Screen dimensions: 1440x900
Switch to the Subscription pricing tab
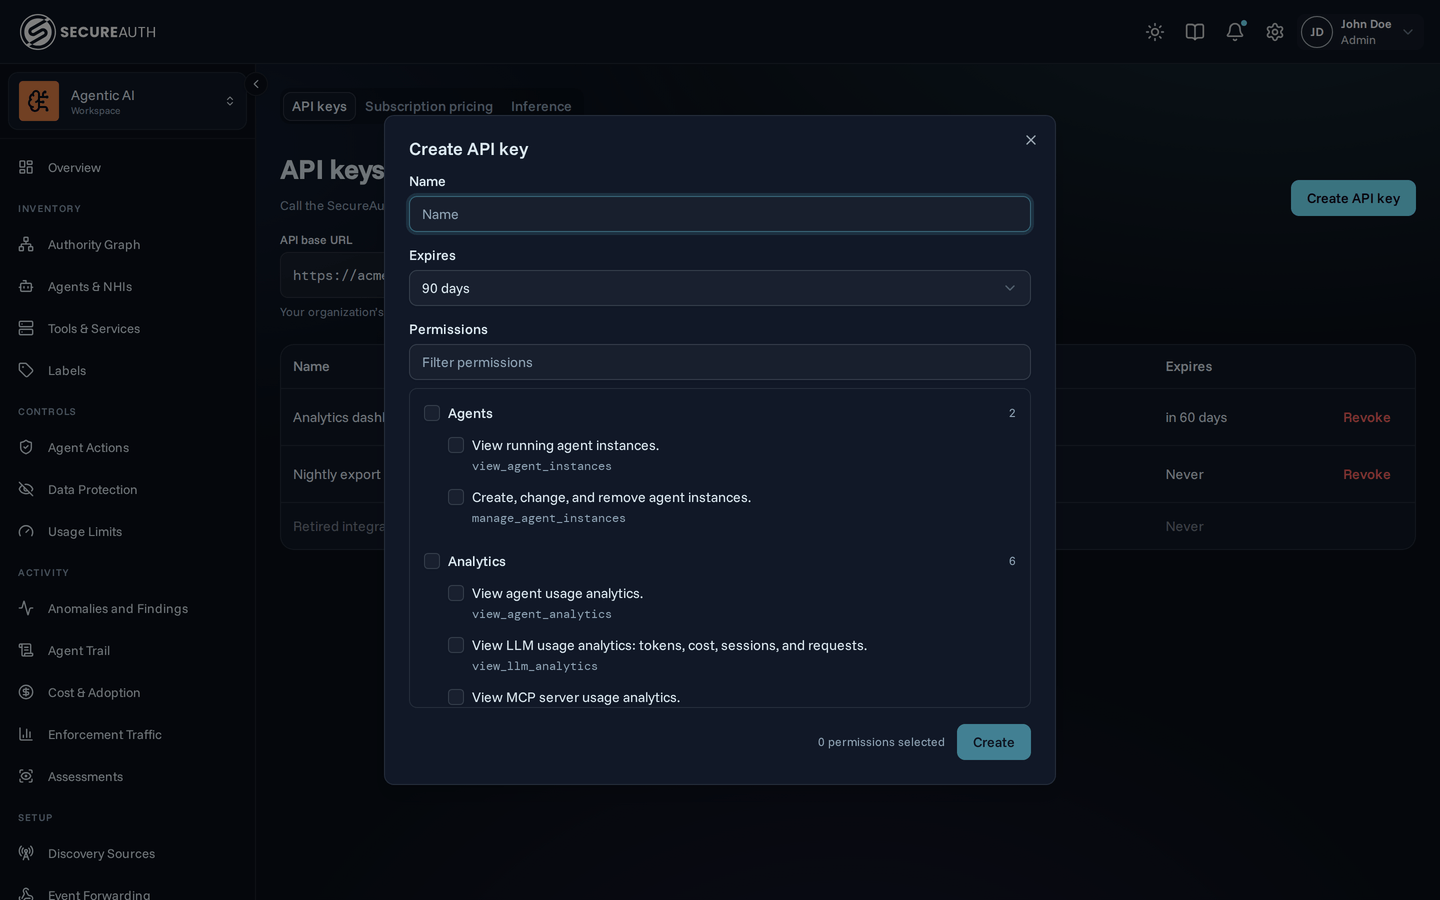coord(429,106)
